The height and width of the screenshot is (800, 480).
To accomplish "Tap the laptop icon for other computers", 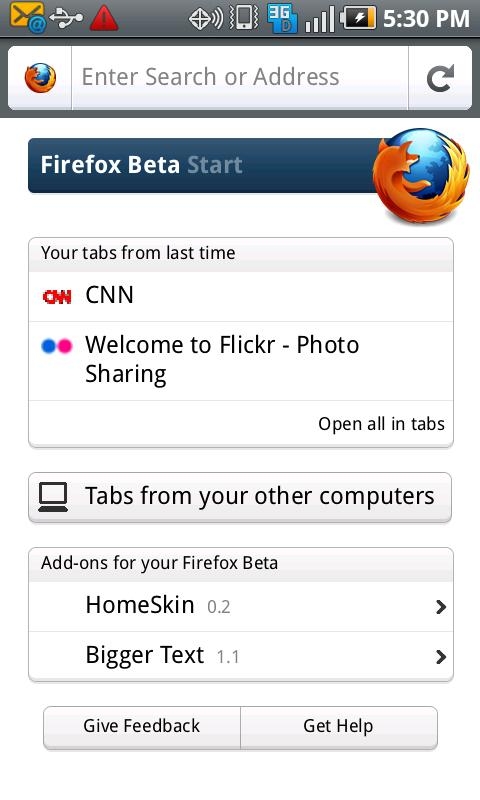I will pos(53,497).
